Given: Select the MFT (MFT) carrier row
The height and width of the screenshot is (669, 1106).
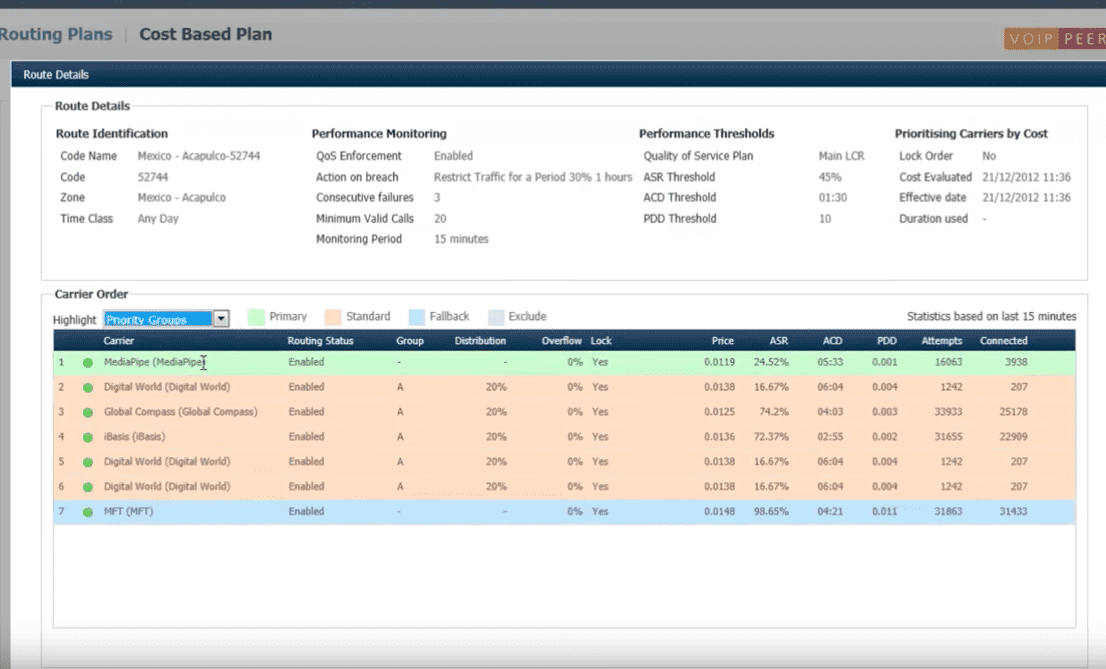Looking at the screenshot, I should (x=129, y=512).
